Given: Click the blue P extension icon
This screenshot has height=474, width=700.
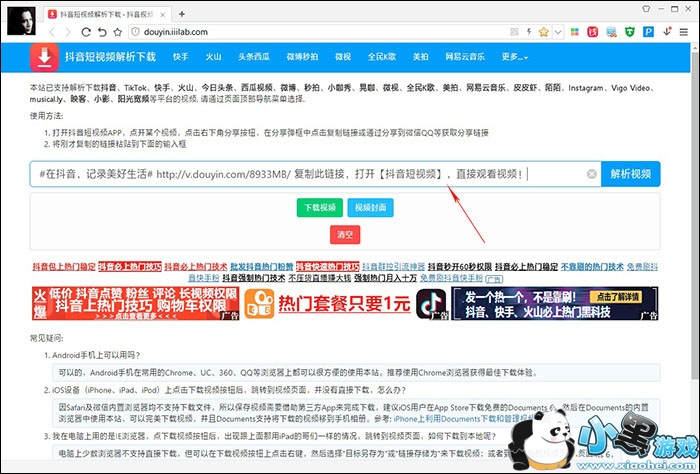Looking at the screenshot, I should coord(648,32).
